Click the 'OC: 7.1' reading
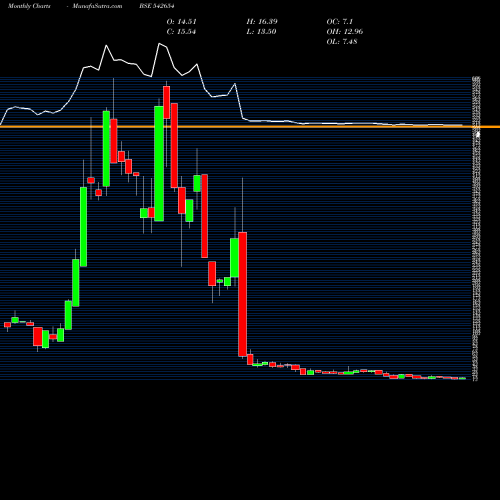500x500 pixels. [339, 22]
